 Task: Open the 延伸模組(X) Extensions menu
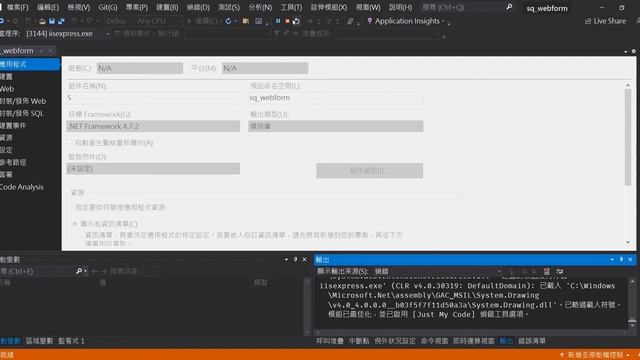[x=329, y=7]
